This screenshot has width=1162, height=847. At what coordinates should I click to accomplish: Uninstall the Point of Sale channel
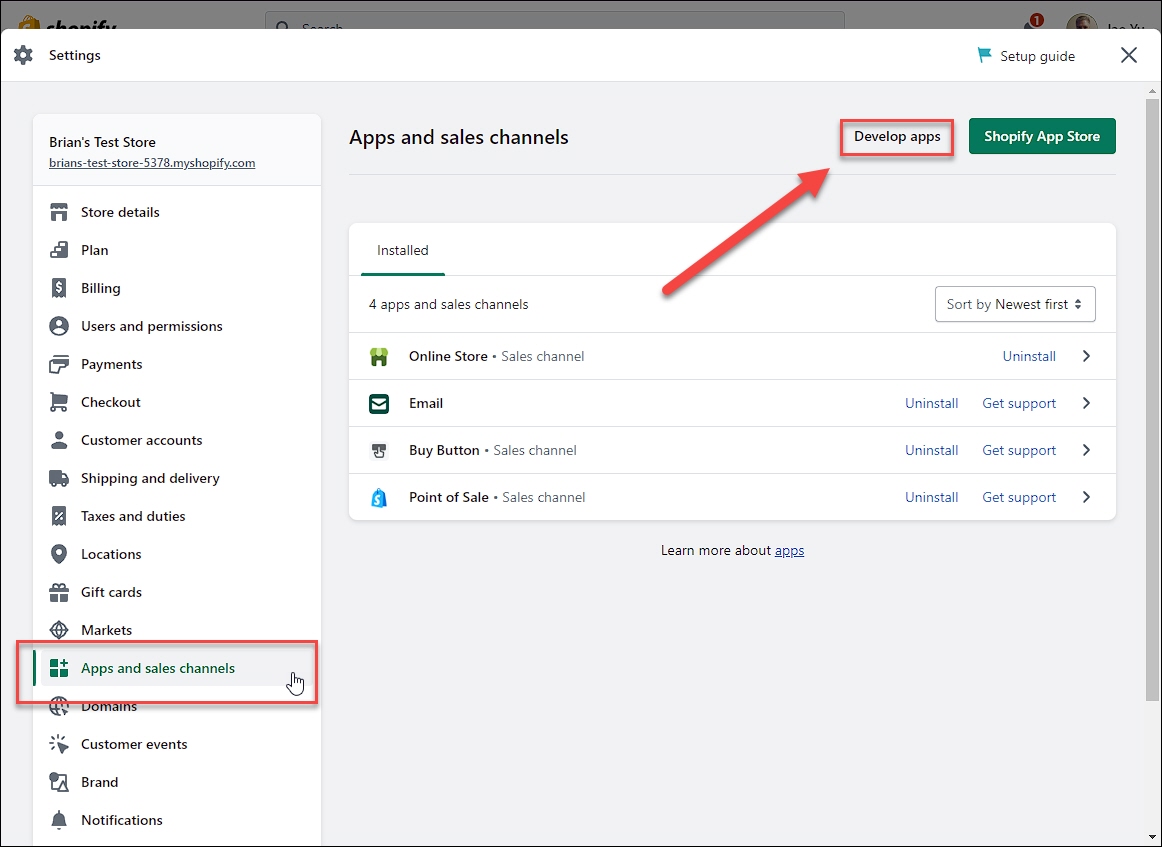(932, 497)
